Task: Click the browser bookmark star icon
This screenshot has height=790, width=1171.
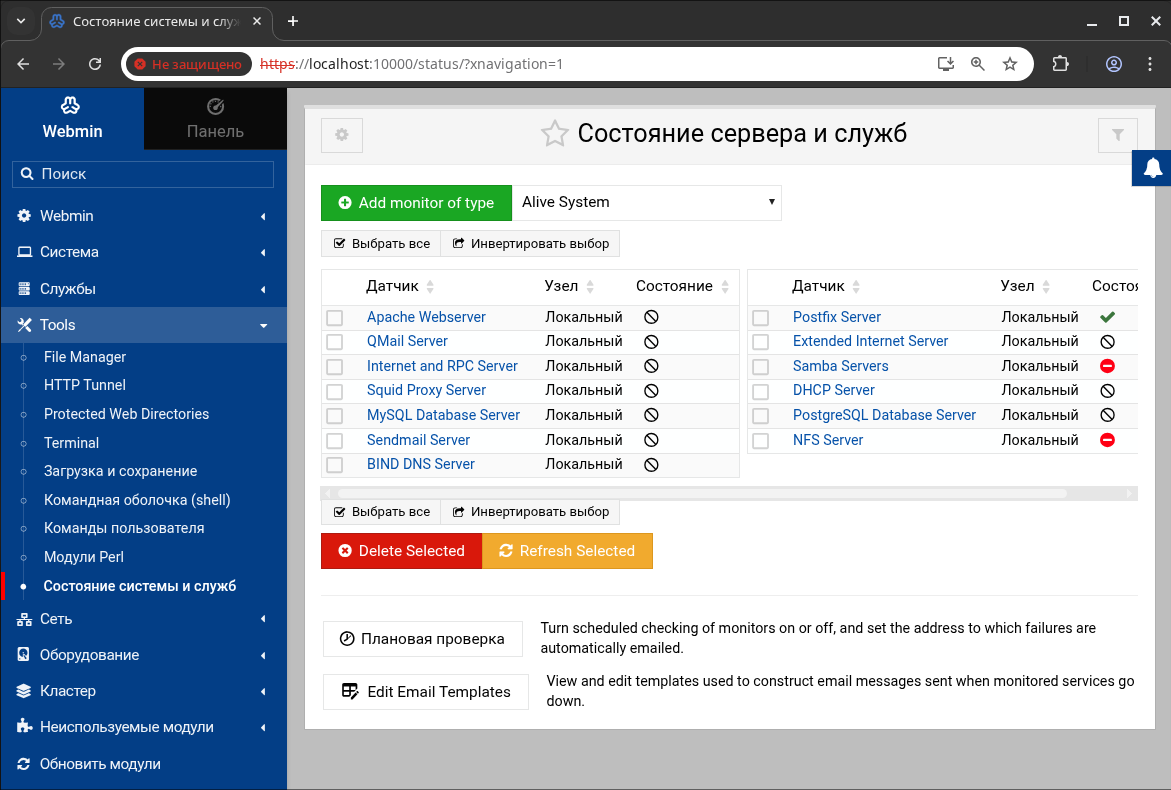Action: pos(1010,64)
